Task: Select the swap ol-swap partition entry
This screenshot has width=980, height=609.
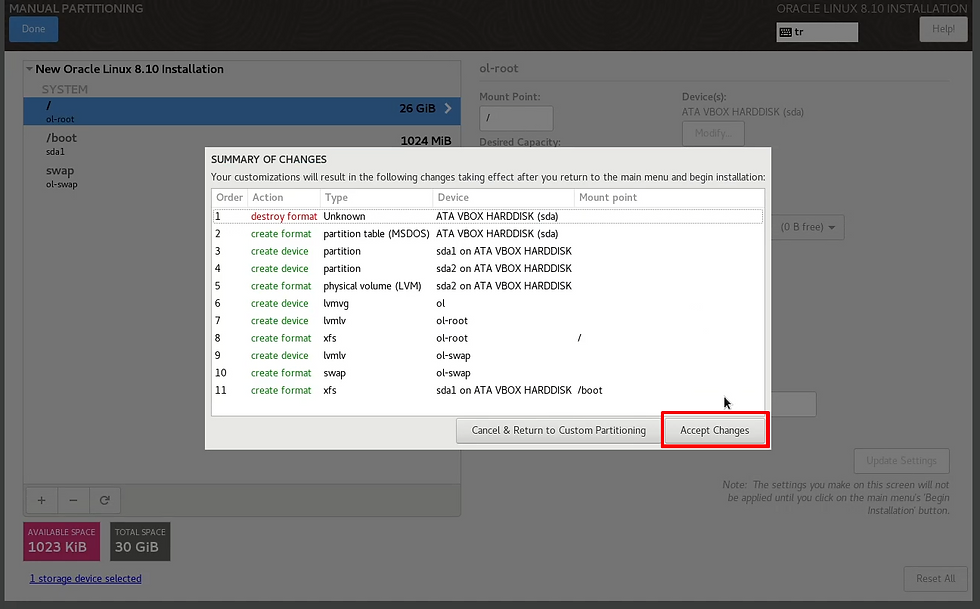Action: point(242,176)
